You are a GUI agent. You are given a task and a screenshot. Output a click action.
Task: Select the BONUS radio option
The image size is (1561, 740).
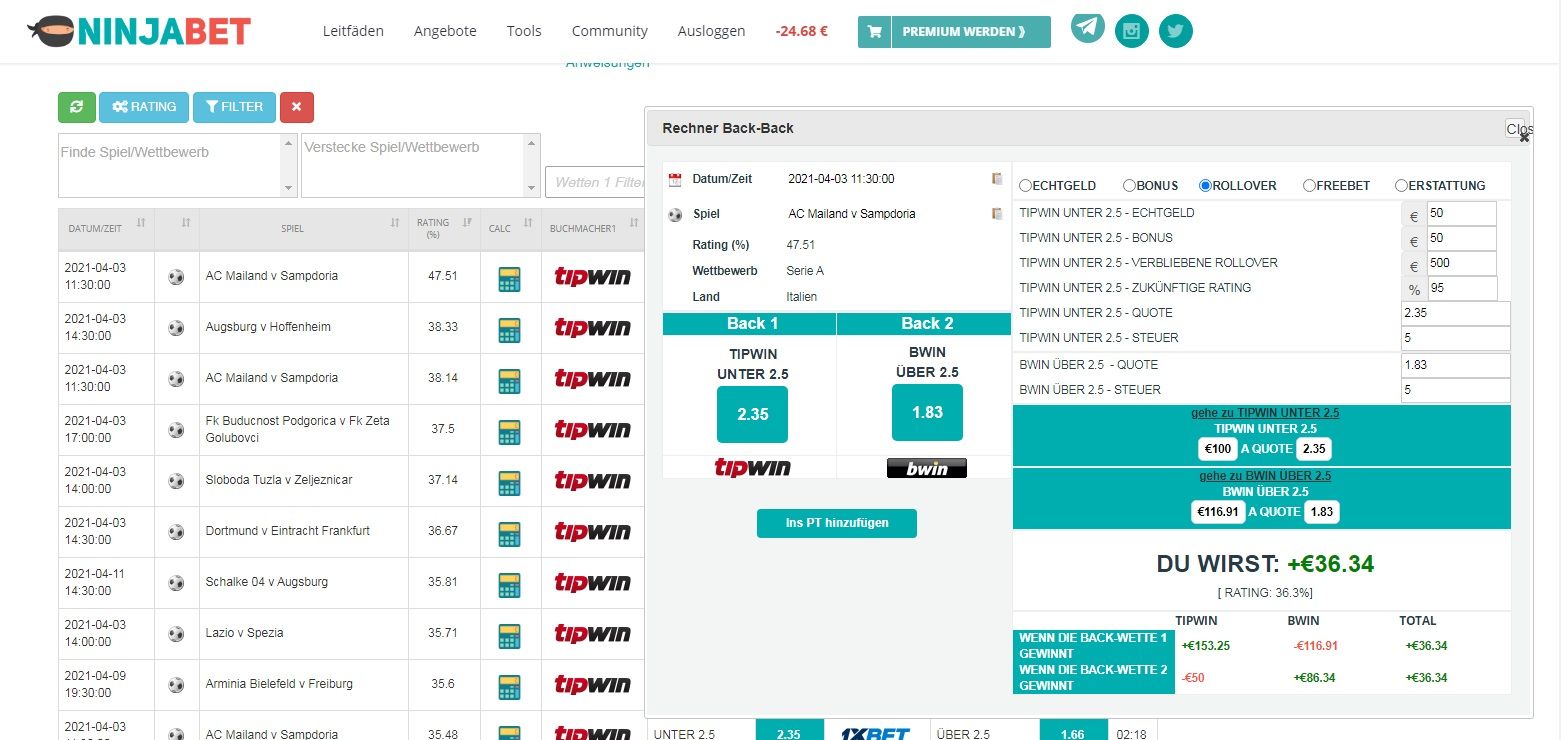tap(1129, 186)
